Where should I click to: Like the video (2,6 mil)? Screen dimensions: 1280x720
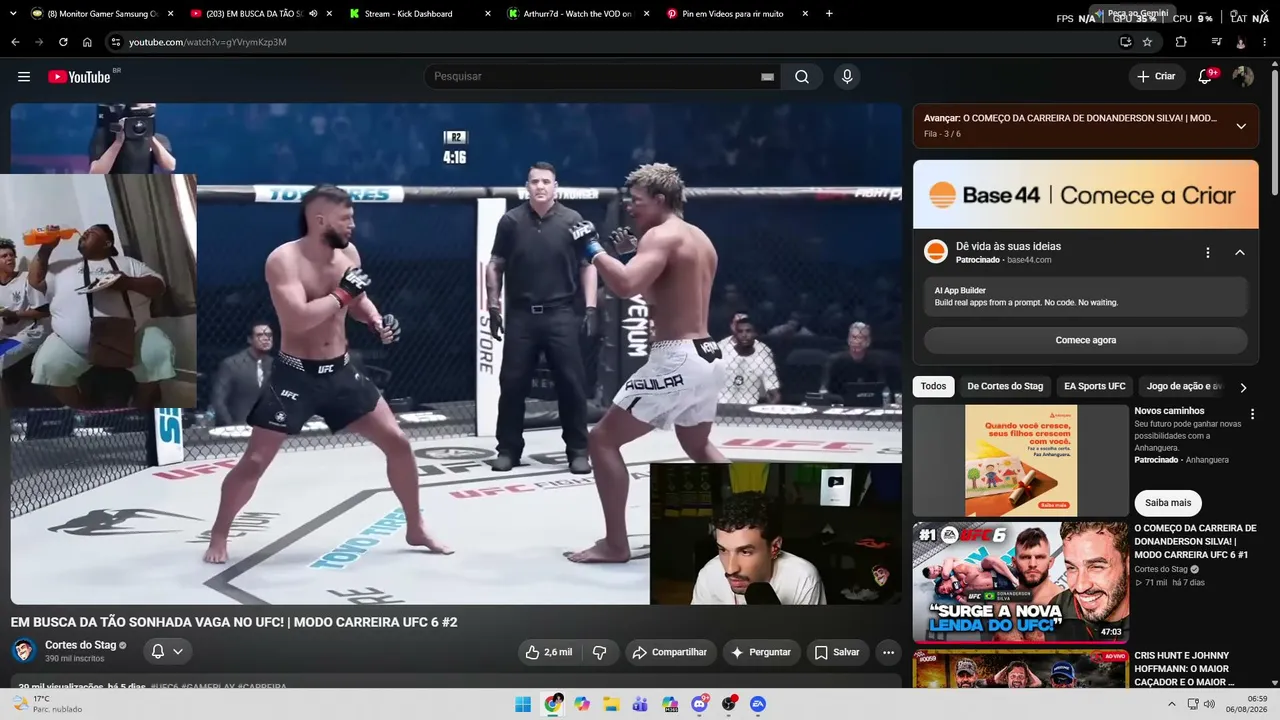(x=550, y=652)
